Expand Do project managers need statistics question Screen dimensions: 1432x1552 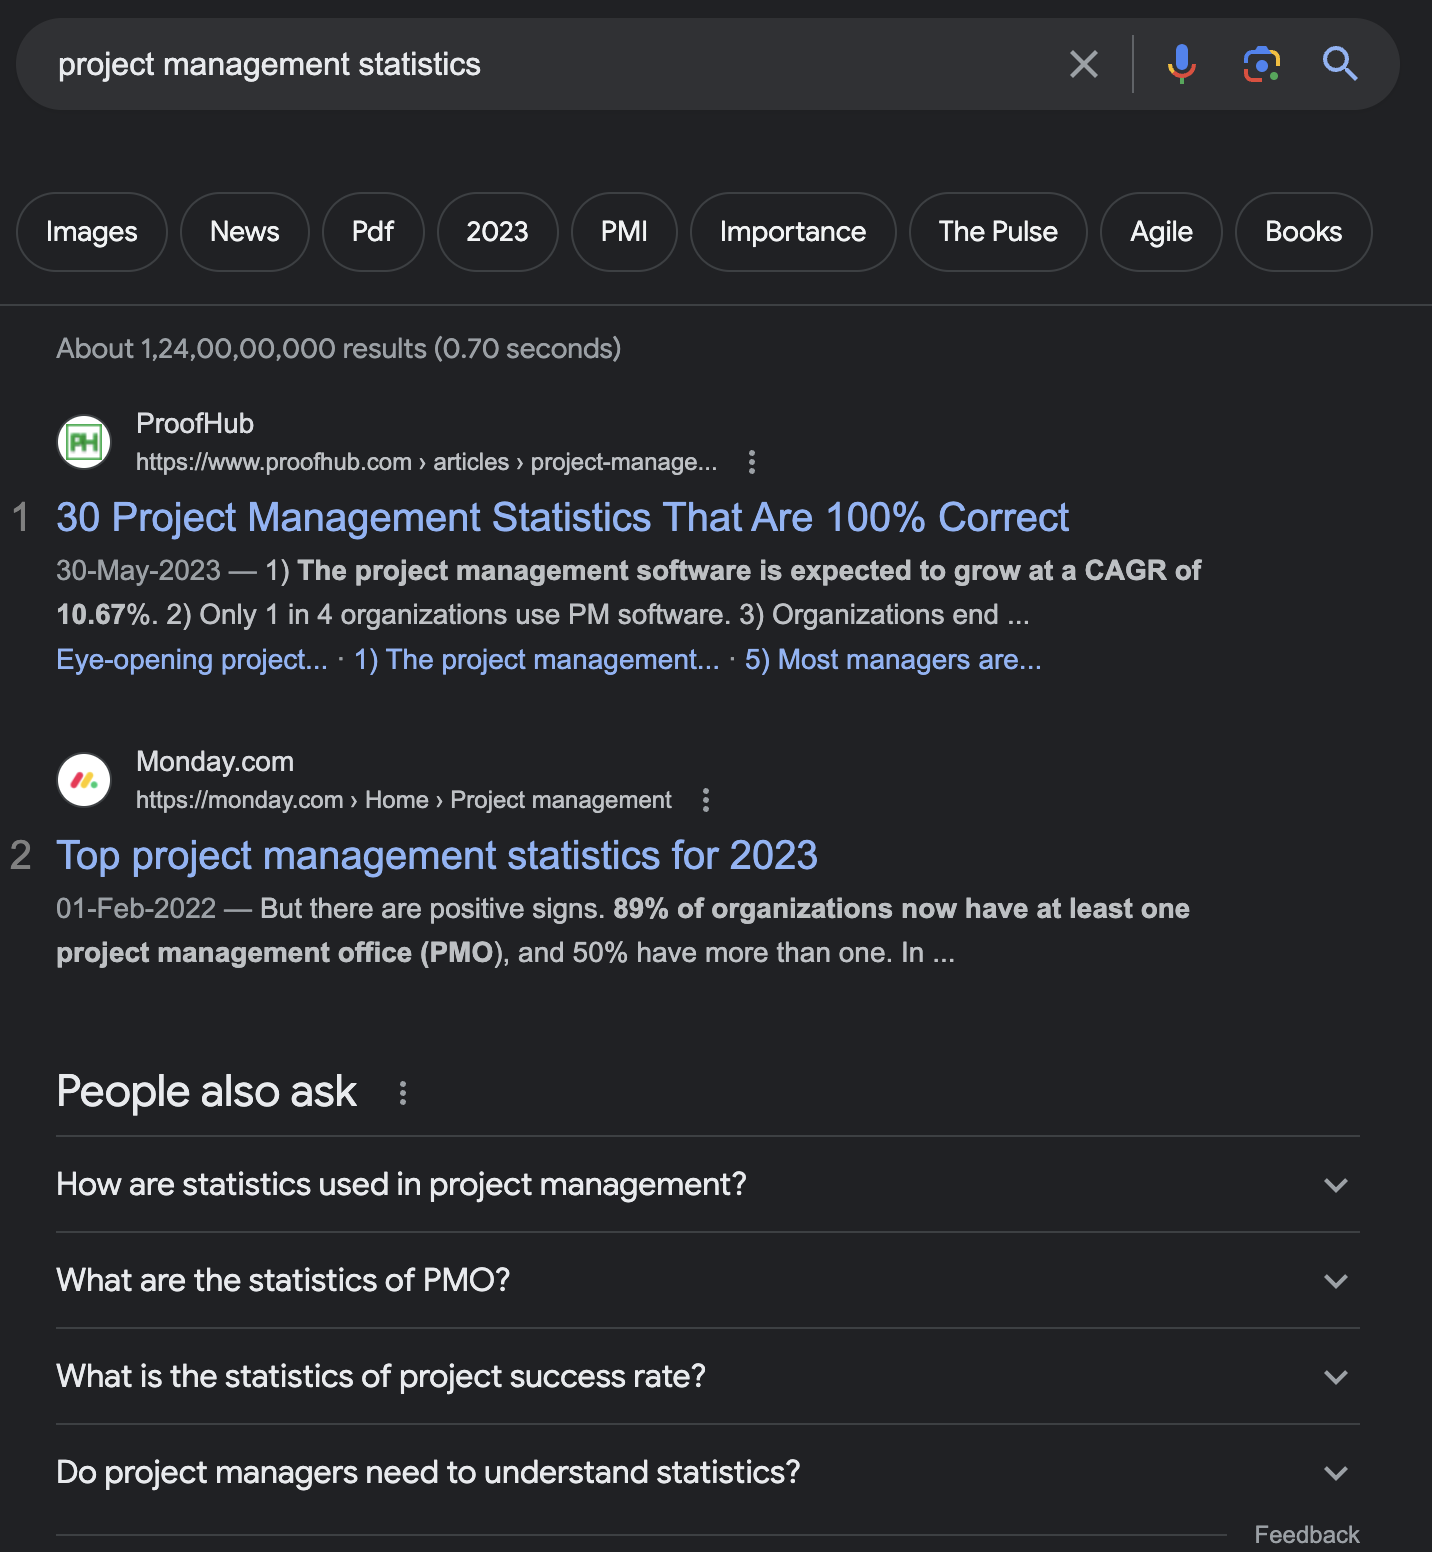pyautogui.click(x=708, y=1472)
